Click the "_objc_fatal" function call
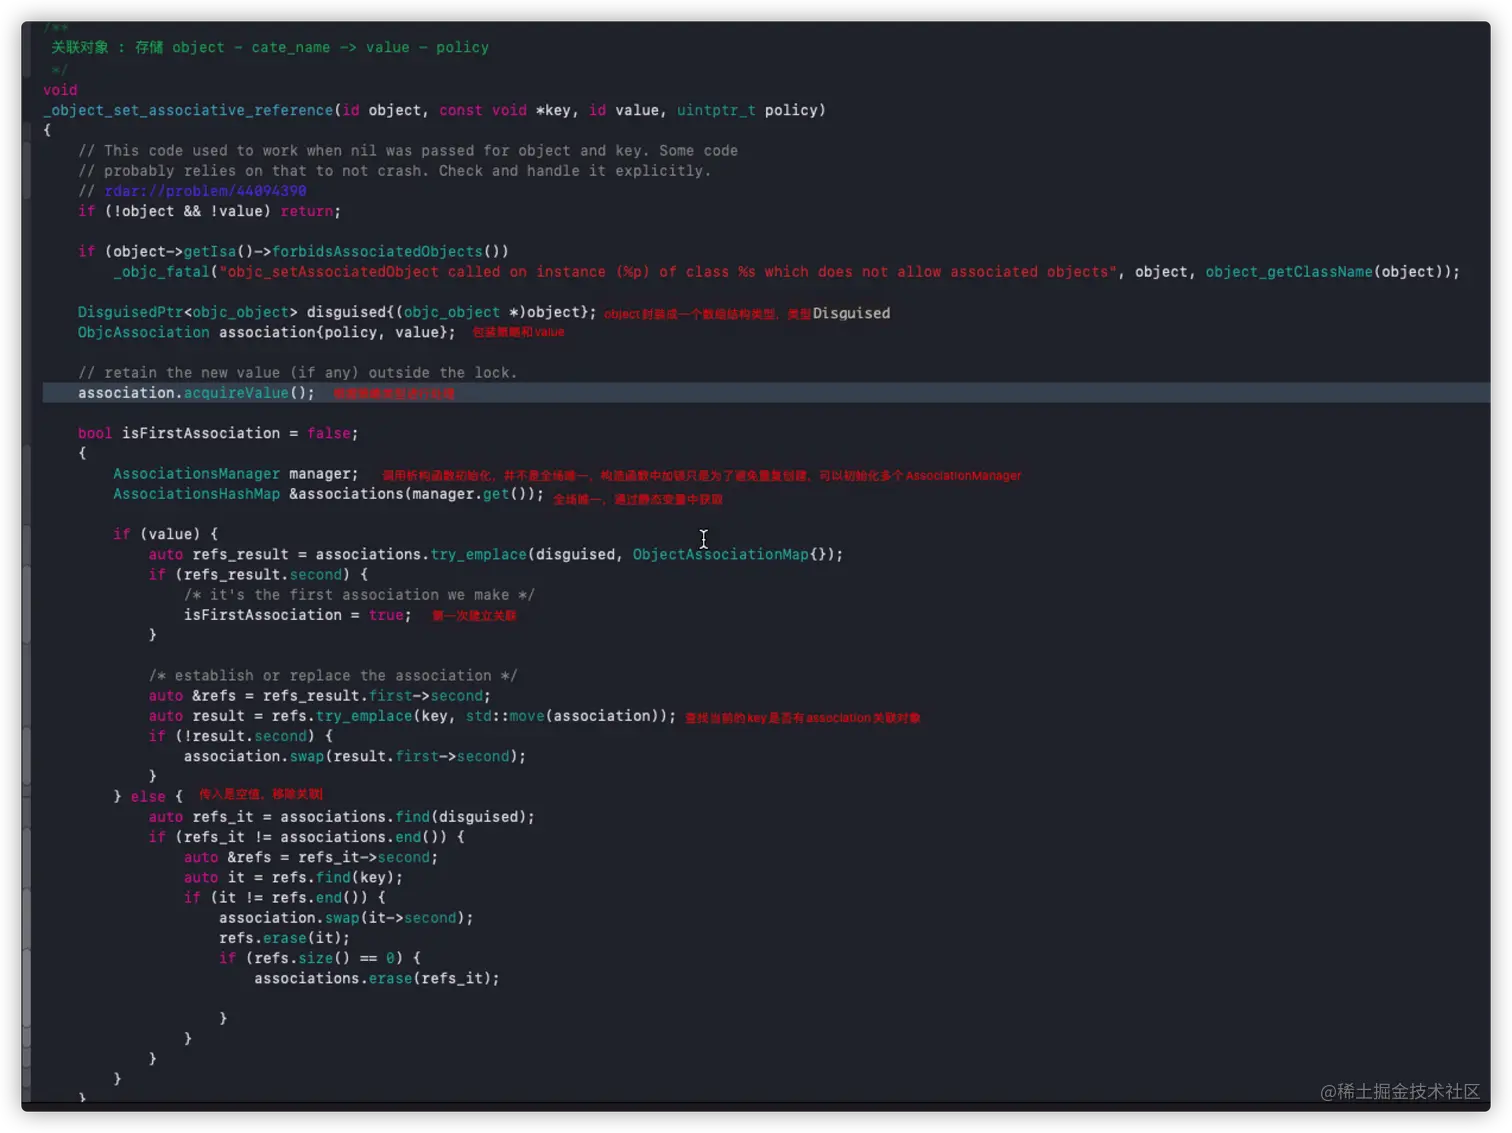This screenshot has width=1512, height=1133. (162, 272)
